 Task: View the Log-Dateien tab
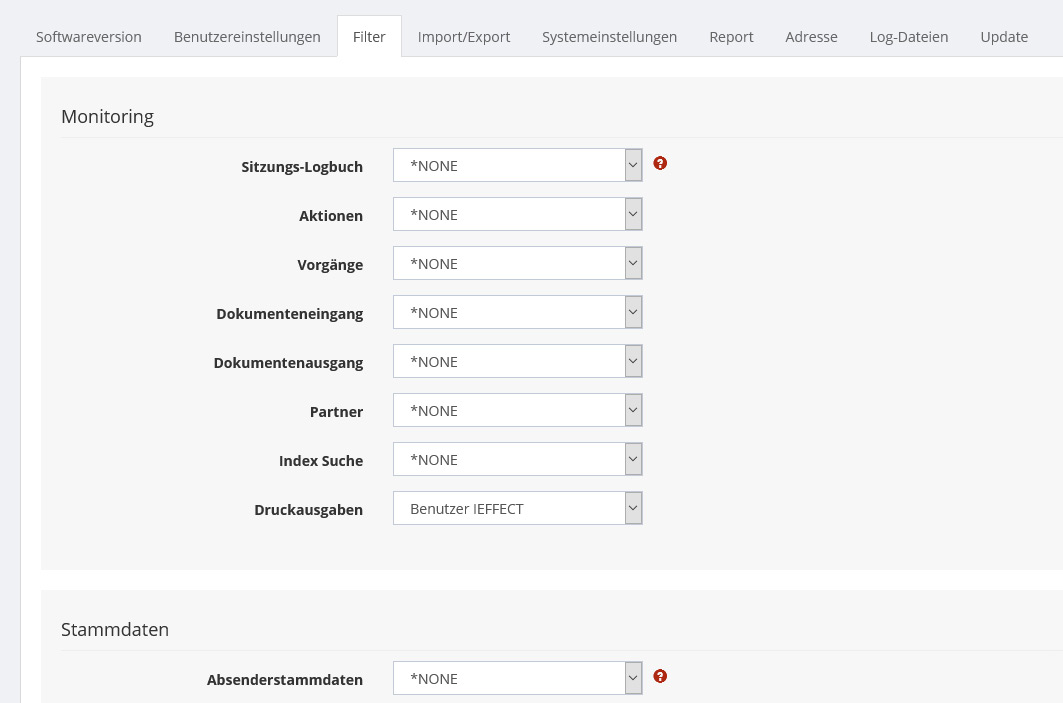click(x=908, y=37)
